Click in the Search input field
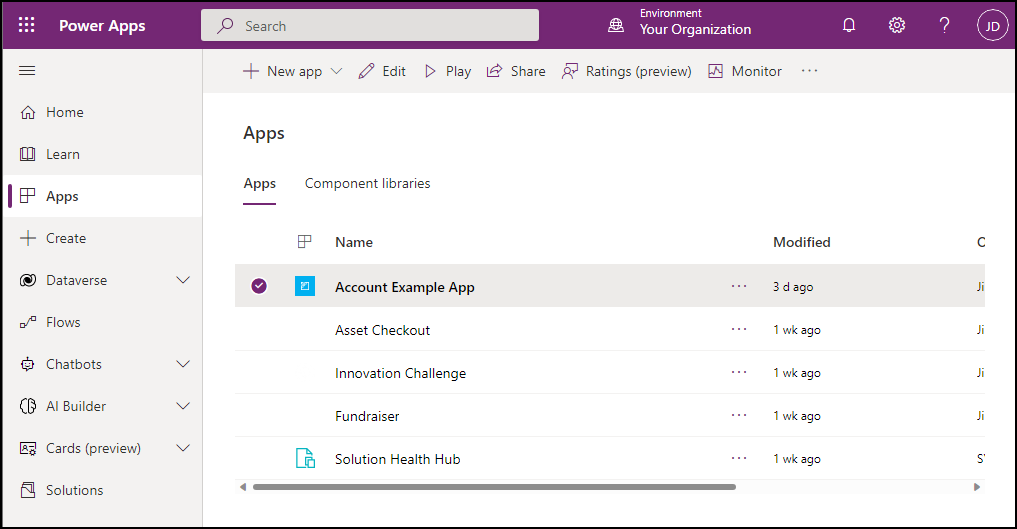 click(x=370, y=26)
